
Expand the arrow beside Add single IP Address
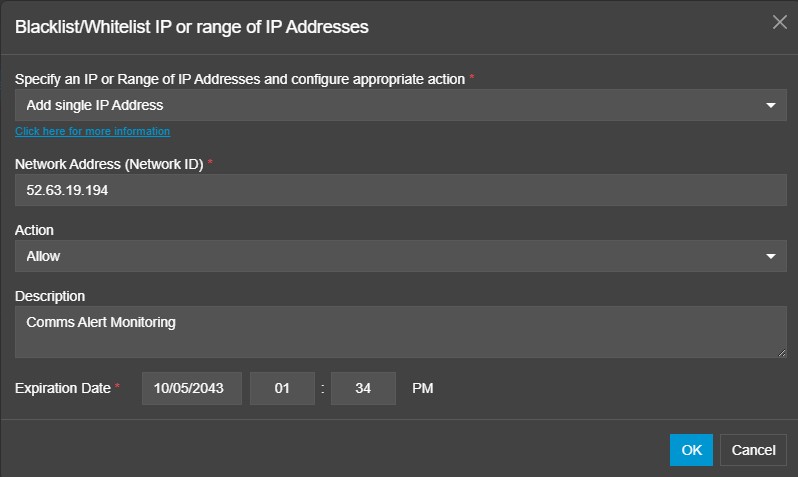771,105
